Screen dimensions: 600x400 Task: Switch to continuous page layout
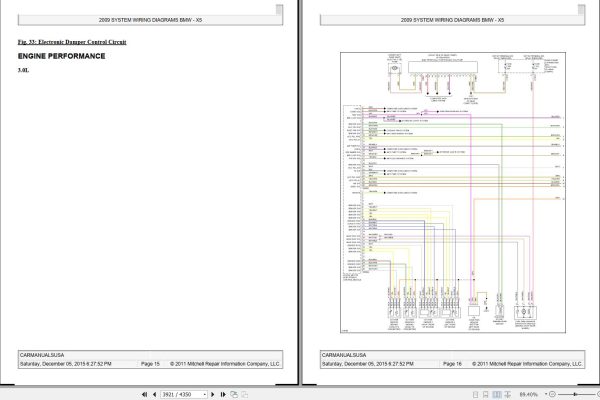486,394
